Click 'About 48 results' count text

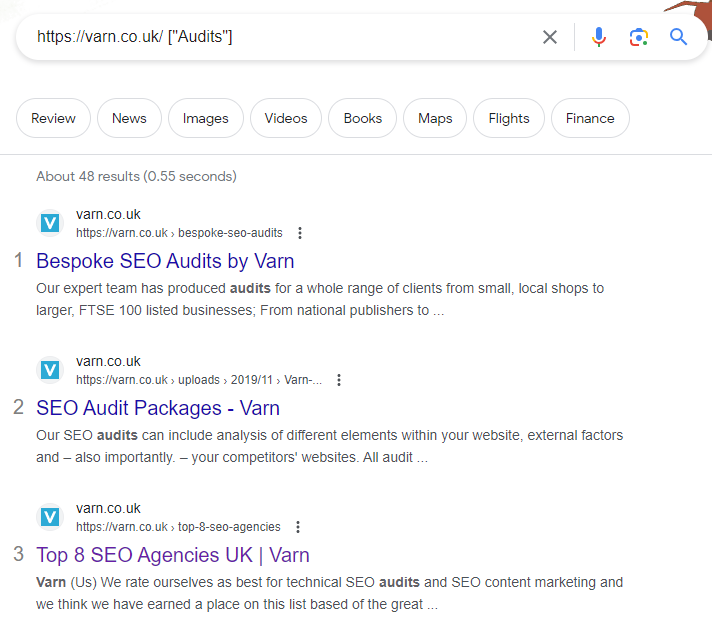tap(136, 176)
